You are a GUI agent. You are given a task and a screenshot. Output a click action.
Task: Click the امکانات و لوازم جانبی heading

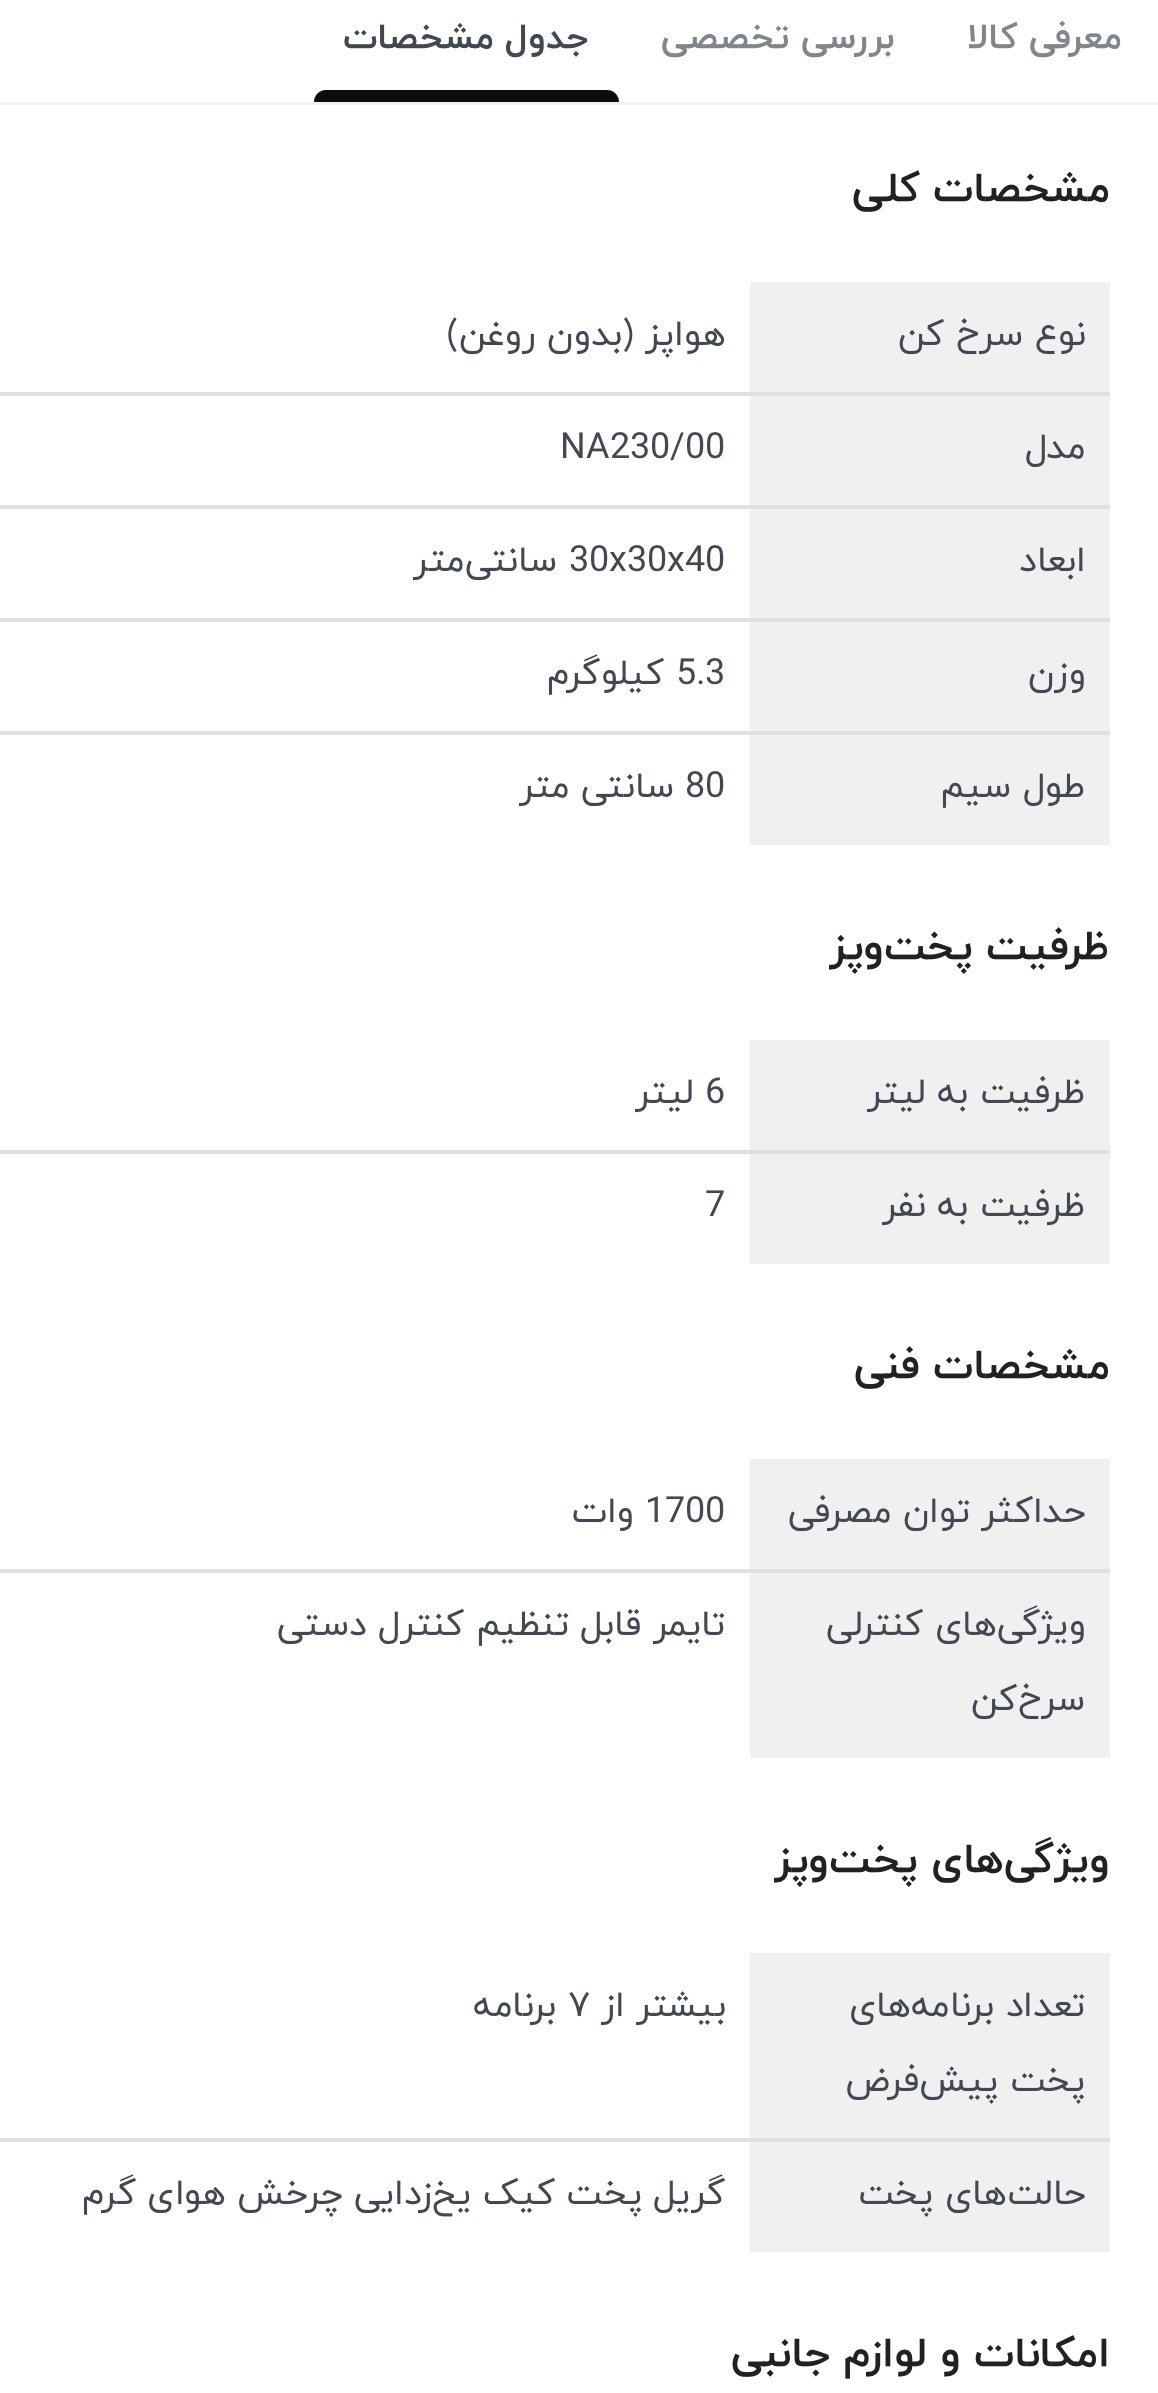point(919,2354)
